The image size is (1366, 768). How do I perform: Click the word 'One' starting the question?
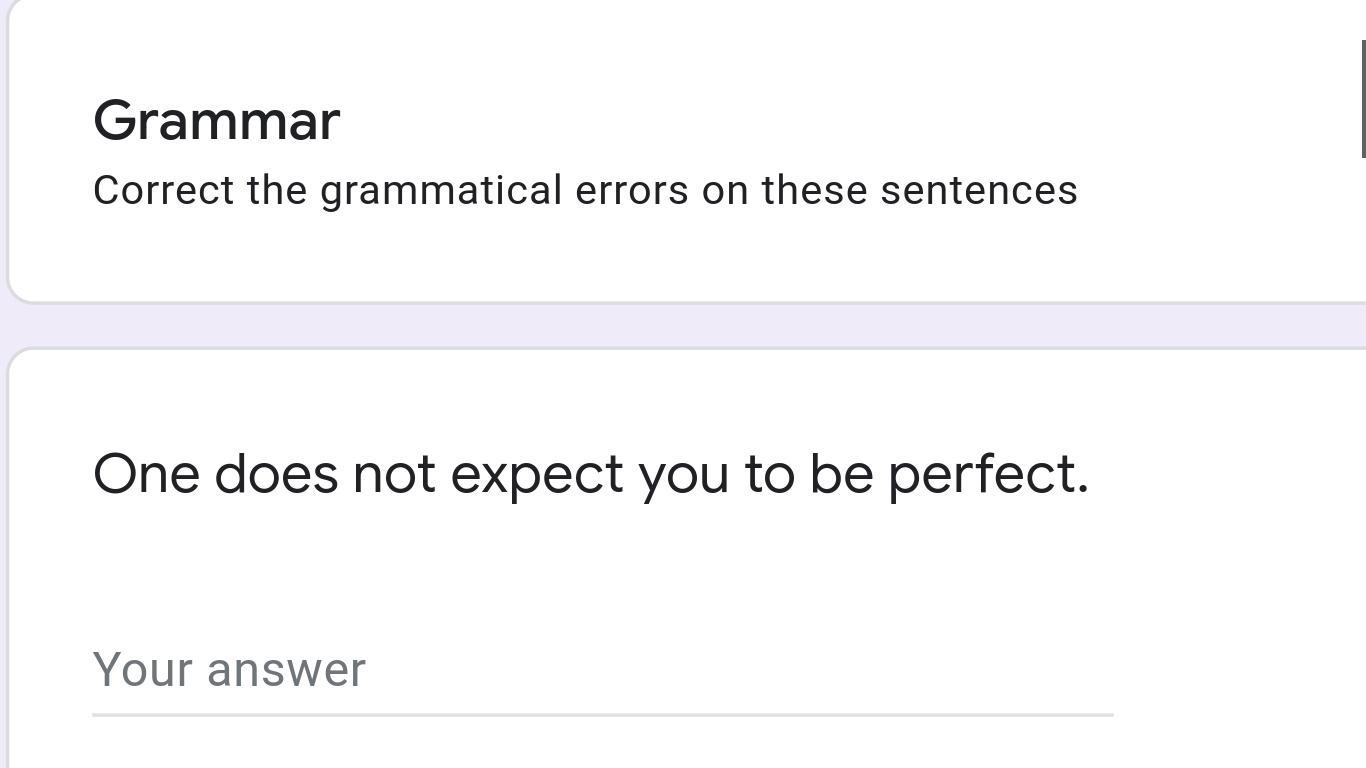click(146, 474)
